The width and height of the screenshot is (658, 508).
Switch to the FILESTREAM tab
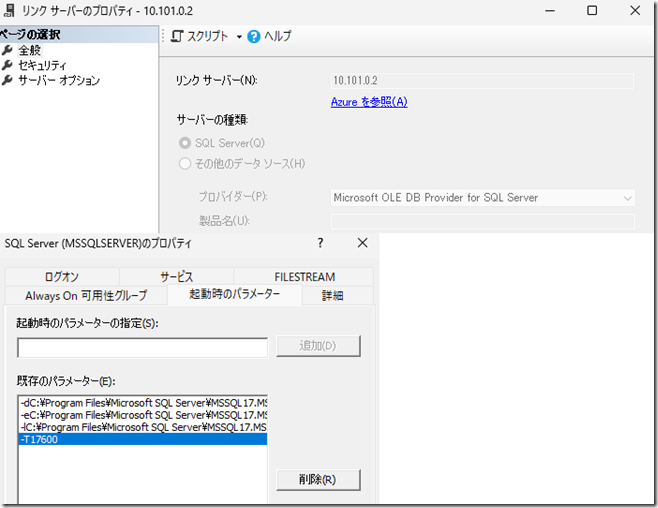tap(304, 277)
